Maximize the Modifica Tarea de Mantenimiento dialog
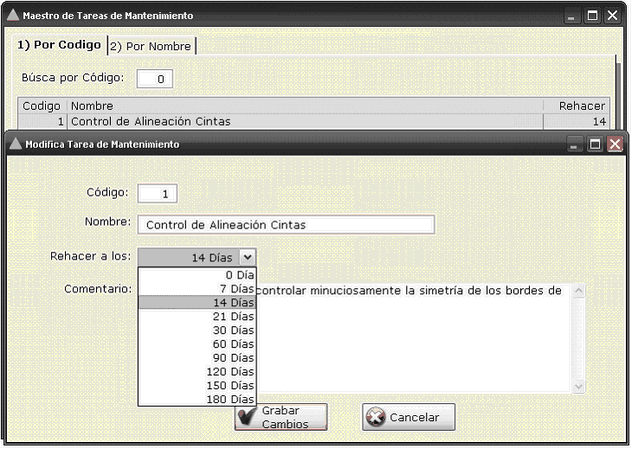This screenshot has width=632, height=449. 595,144
